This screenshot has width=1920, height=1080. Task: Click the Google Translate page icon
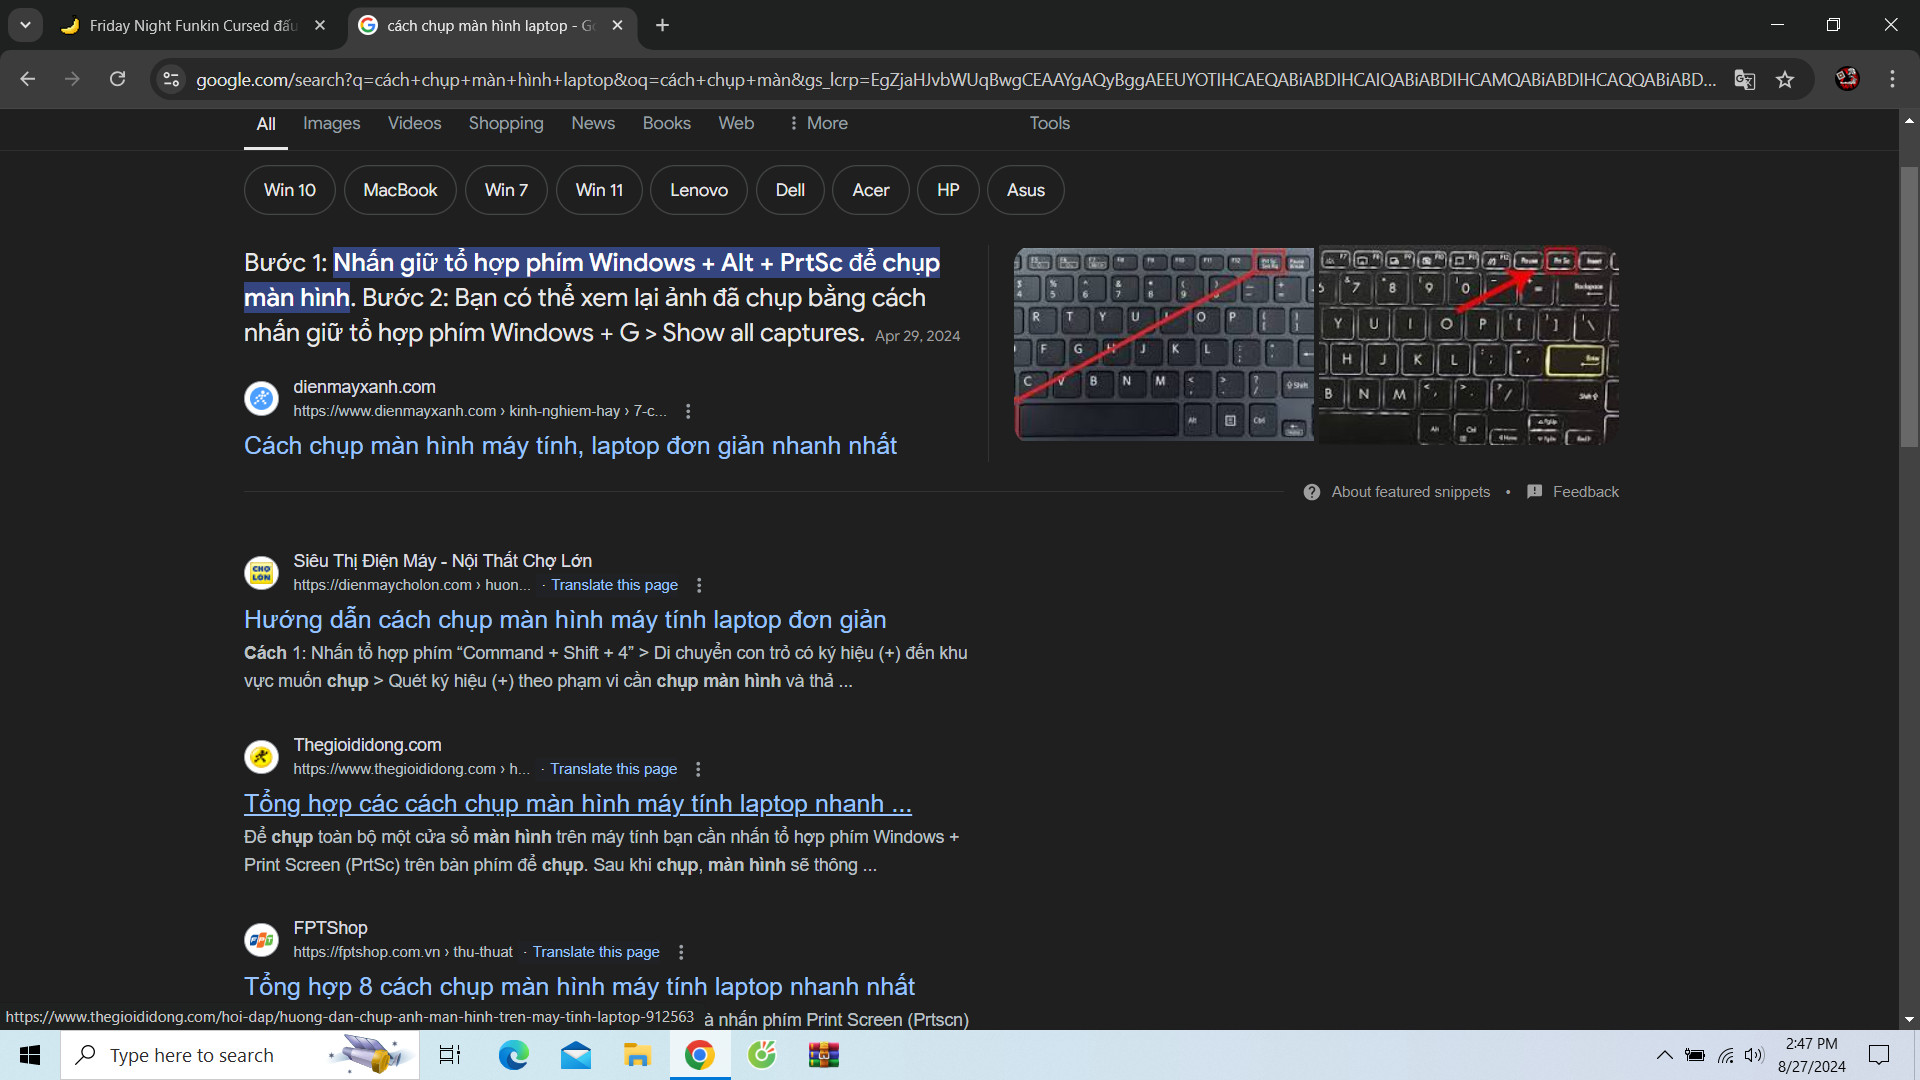pyautogui.click(x=1745, y=79)
